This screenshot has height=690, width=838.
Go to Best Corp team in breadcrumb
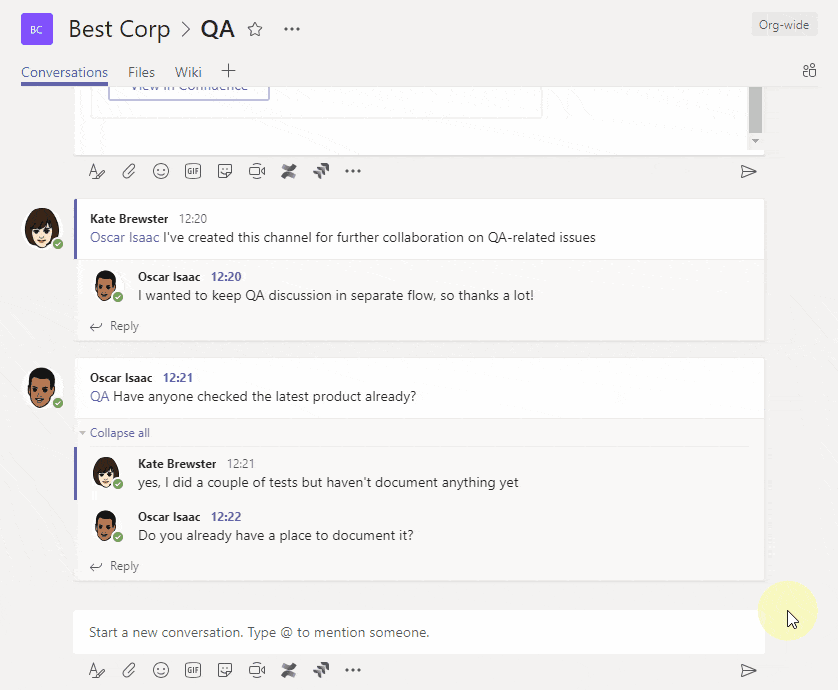coord(119,29)
